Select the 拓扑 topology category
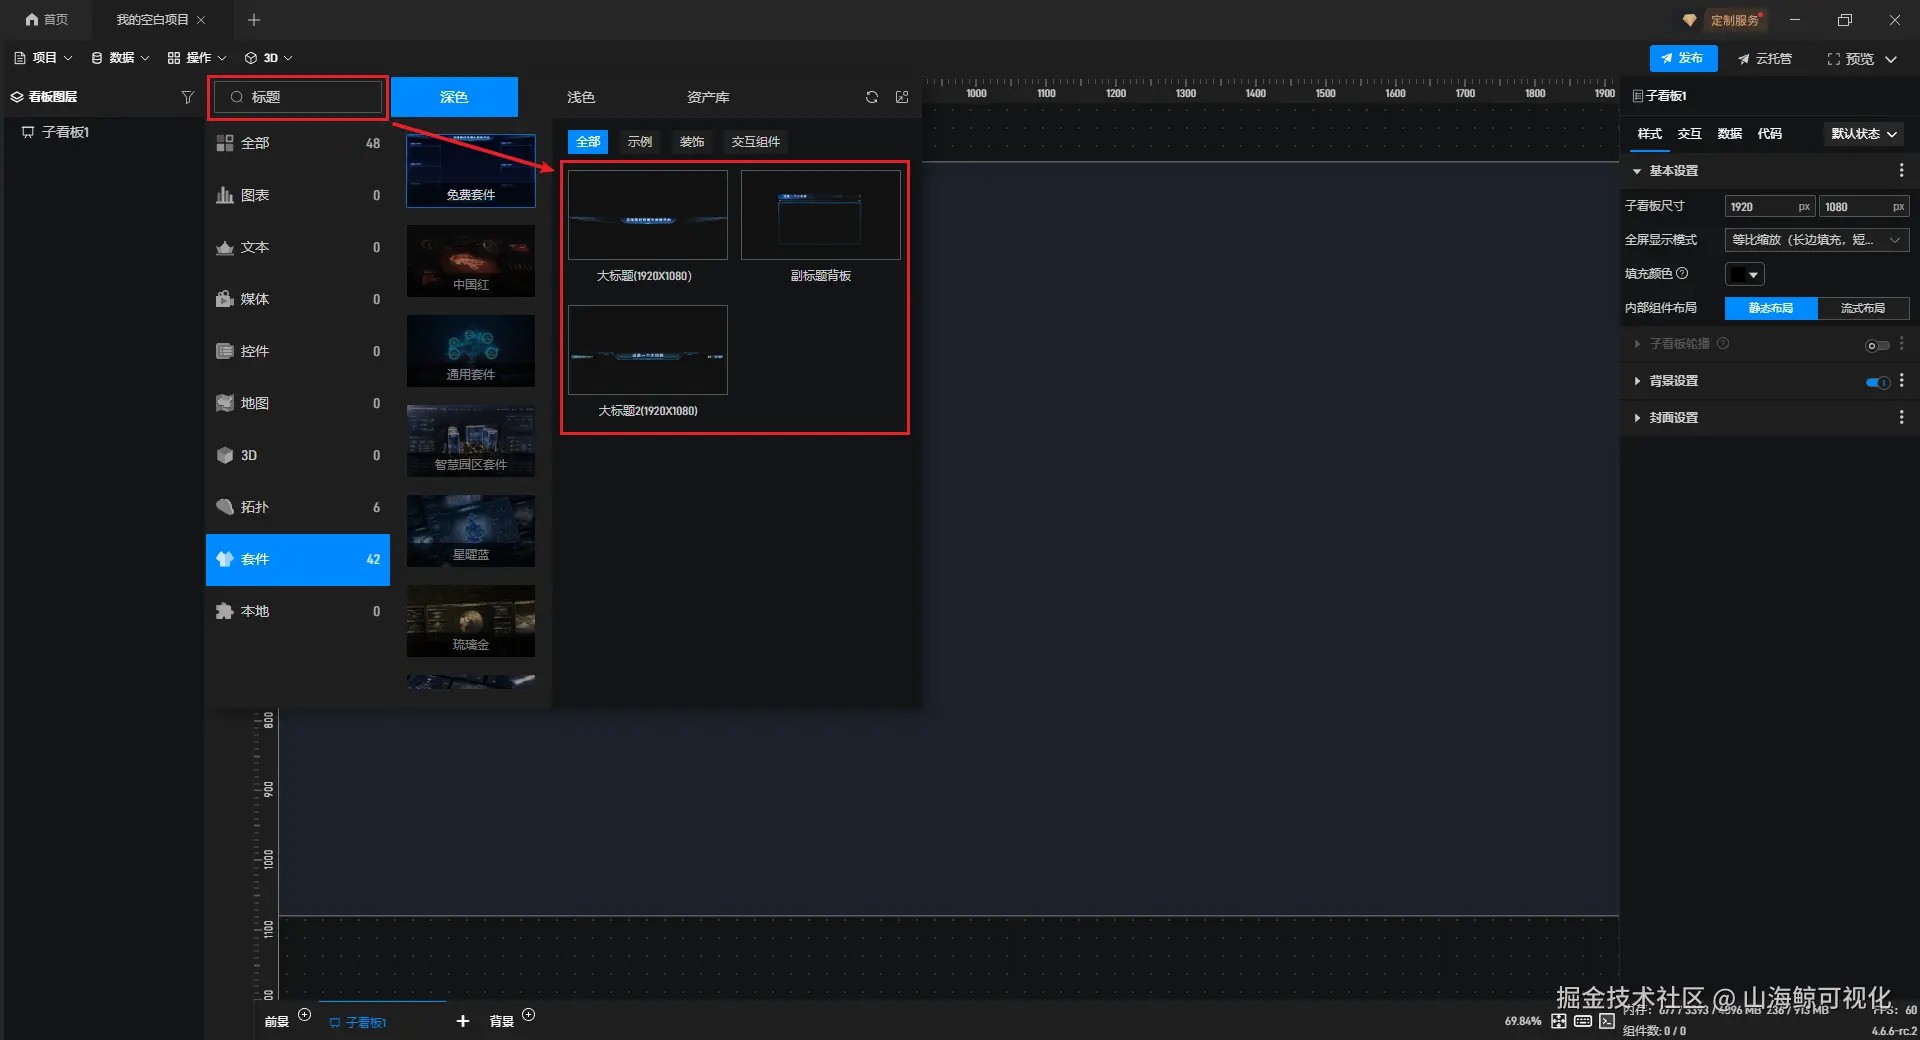 (x=298, y=507)
